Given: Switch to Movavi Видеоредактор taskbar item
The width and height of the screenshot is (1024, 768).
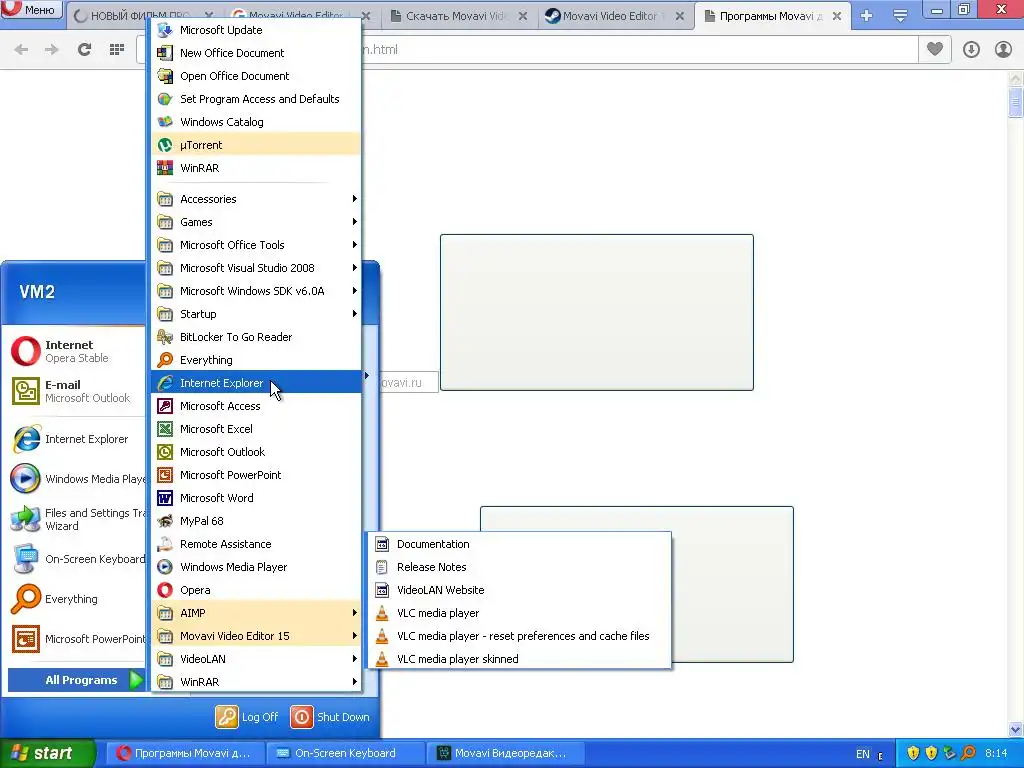Looking at the screenshot, I should coord(505,753).
